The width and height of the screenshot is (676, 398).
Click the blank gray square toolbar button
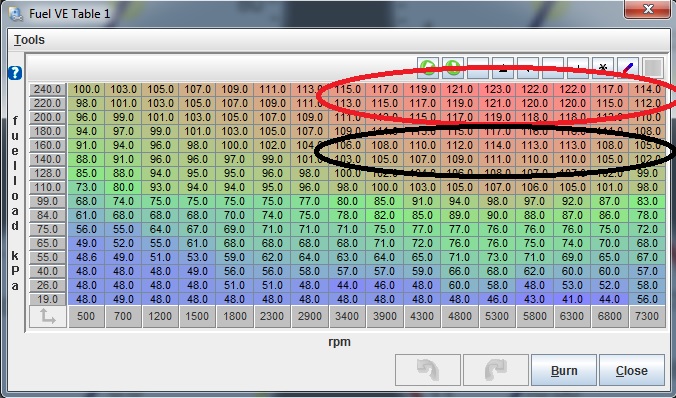[653, 68]
